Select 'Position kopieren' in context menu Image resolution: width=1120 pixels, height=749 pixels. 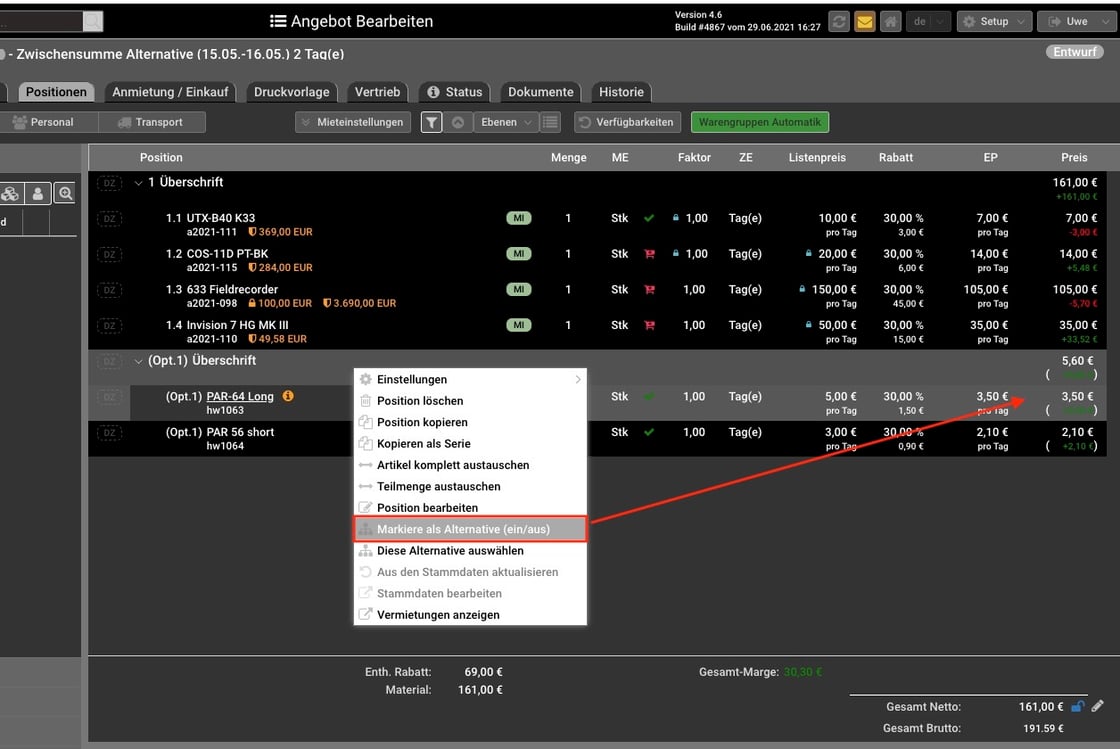(422, 422)
